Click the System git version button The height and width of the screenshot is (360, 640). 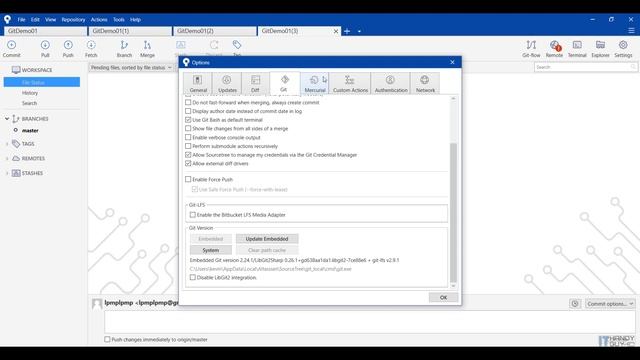click(211, 250)
